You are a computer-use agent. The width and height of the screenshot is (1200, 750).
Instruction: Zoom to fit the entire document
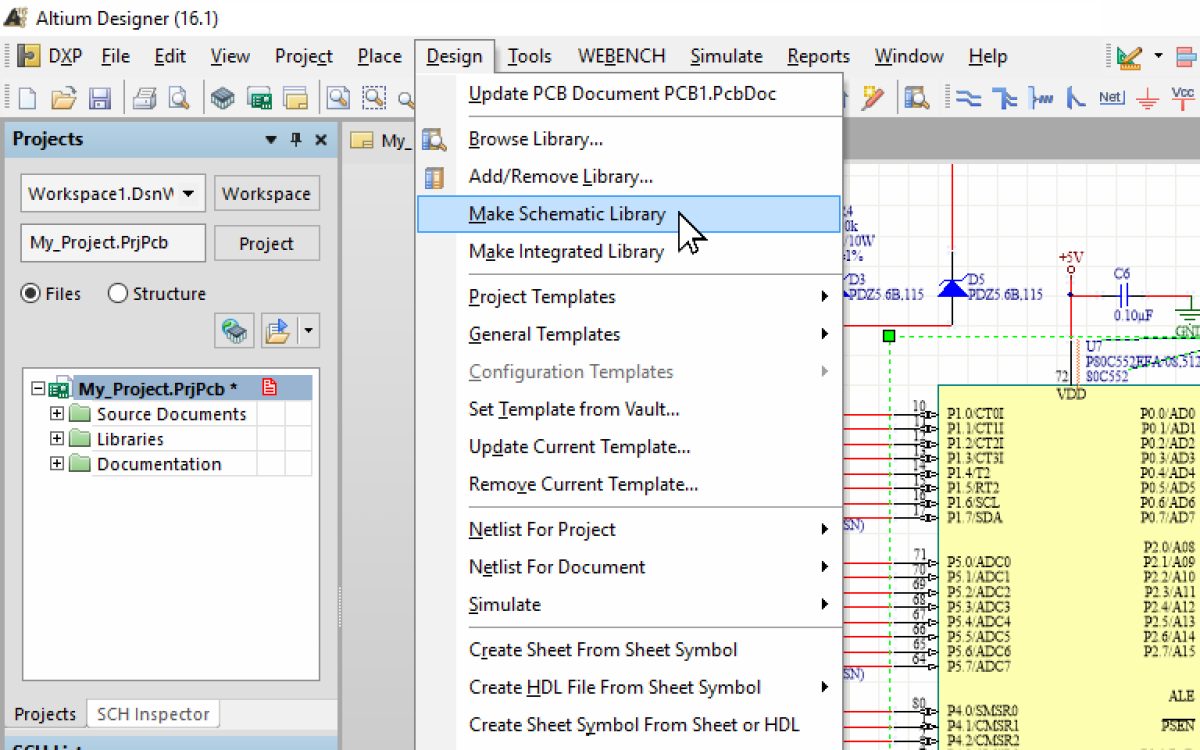(340, 97)
